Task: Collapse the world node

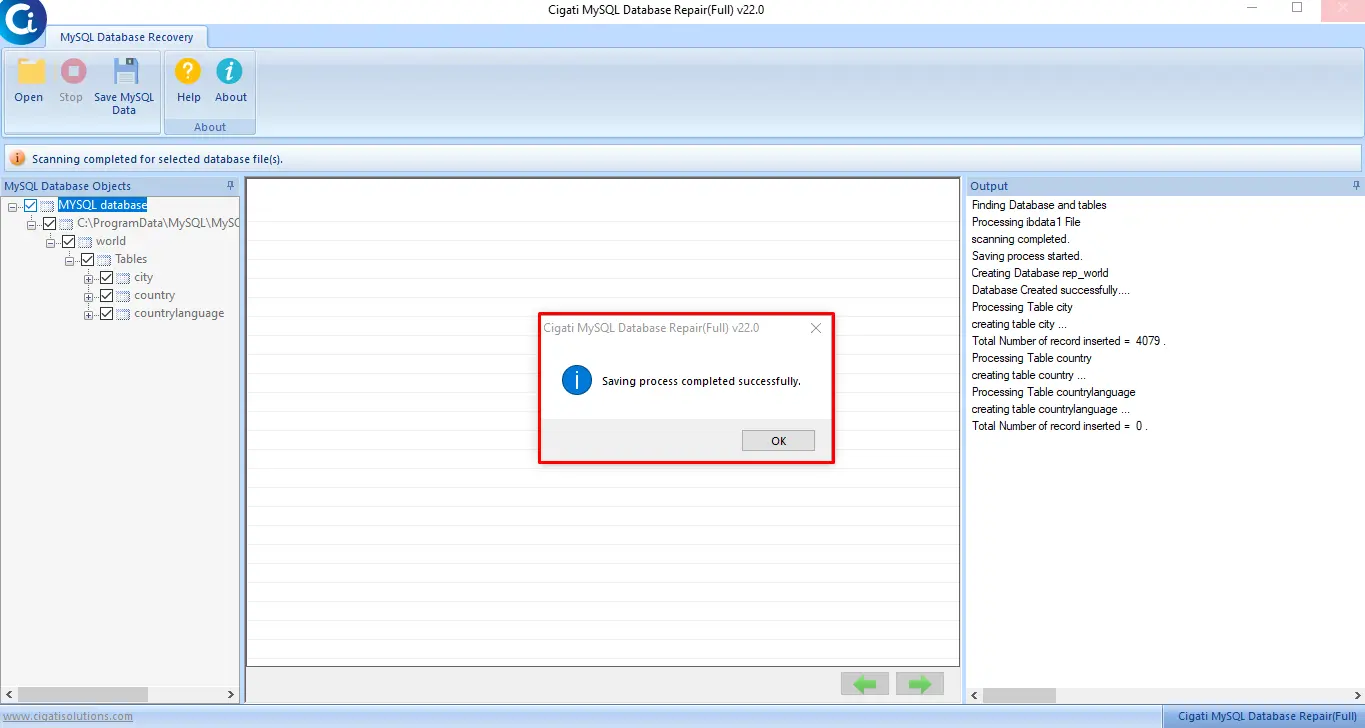Action: pyautogui.click(x=51, y=242)
